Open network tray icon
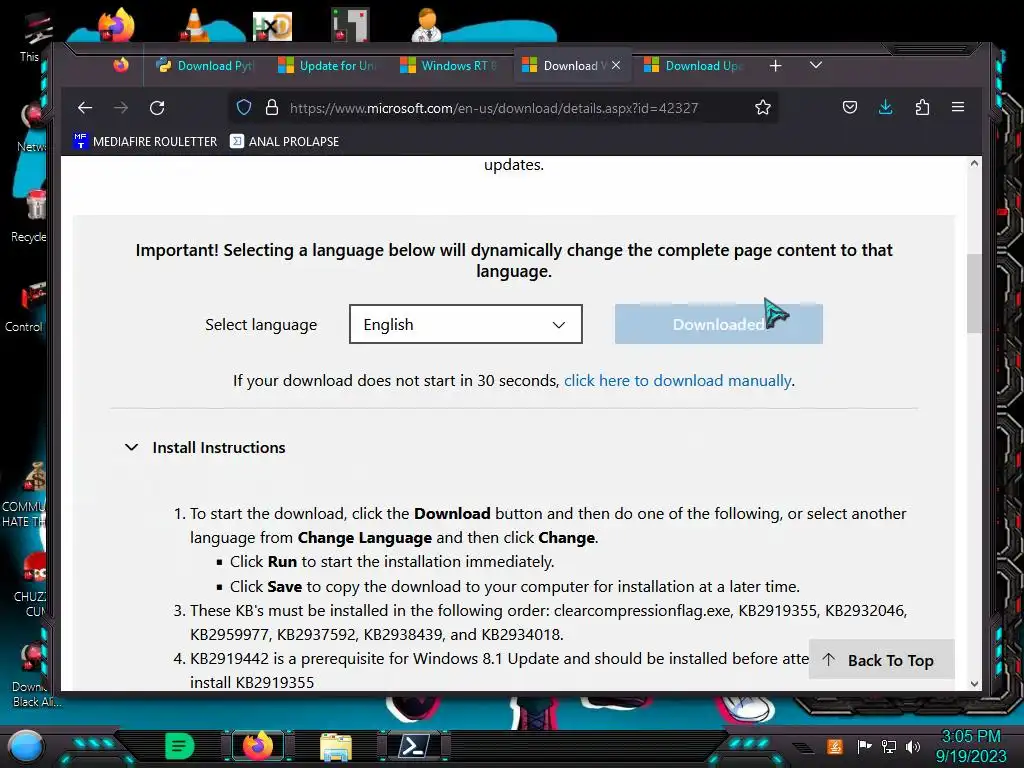 pyautogui.click(x=889, y=746)
